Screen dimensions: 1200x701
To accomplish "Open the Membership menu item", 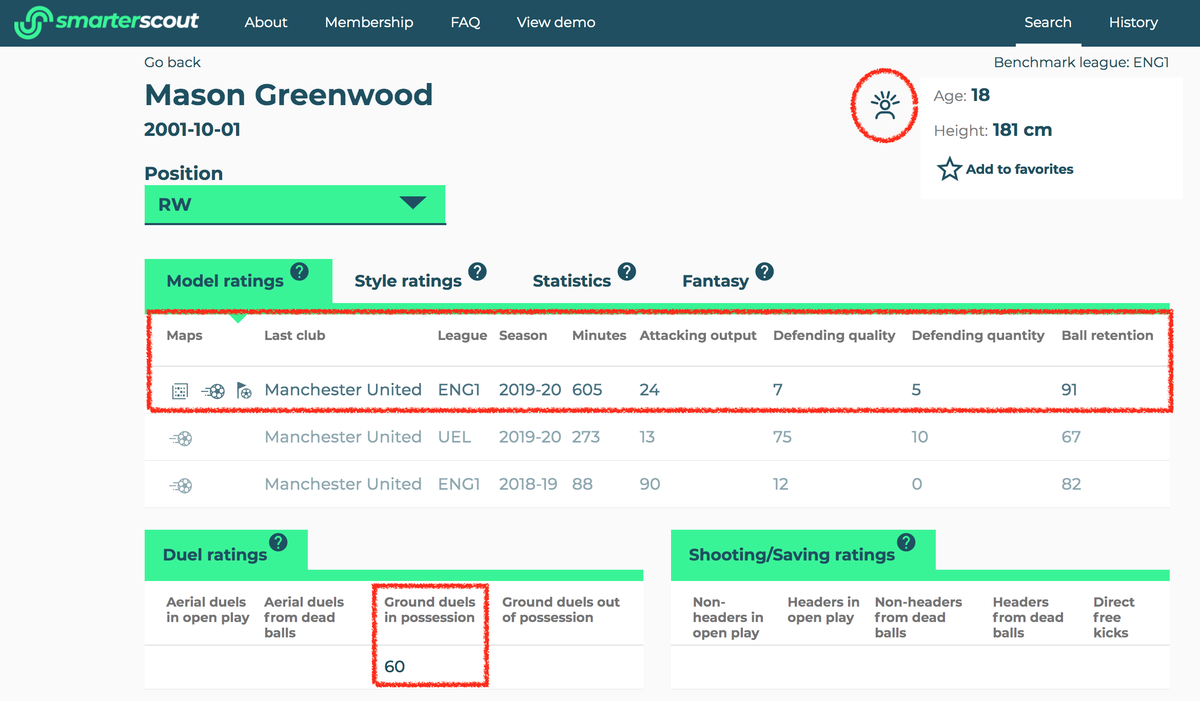I will coord(369,22).
